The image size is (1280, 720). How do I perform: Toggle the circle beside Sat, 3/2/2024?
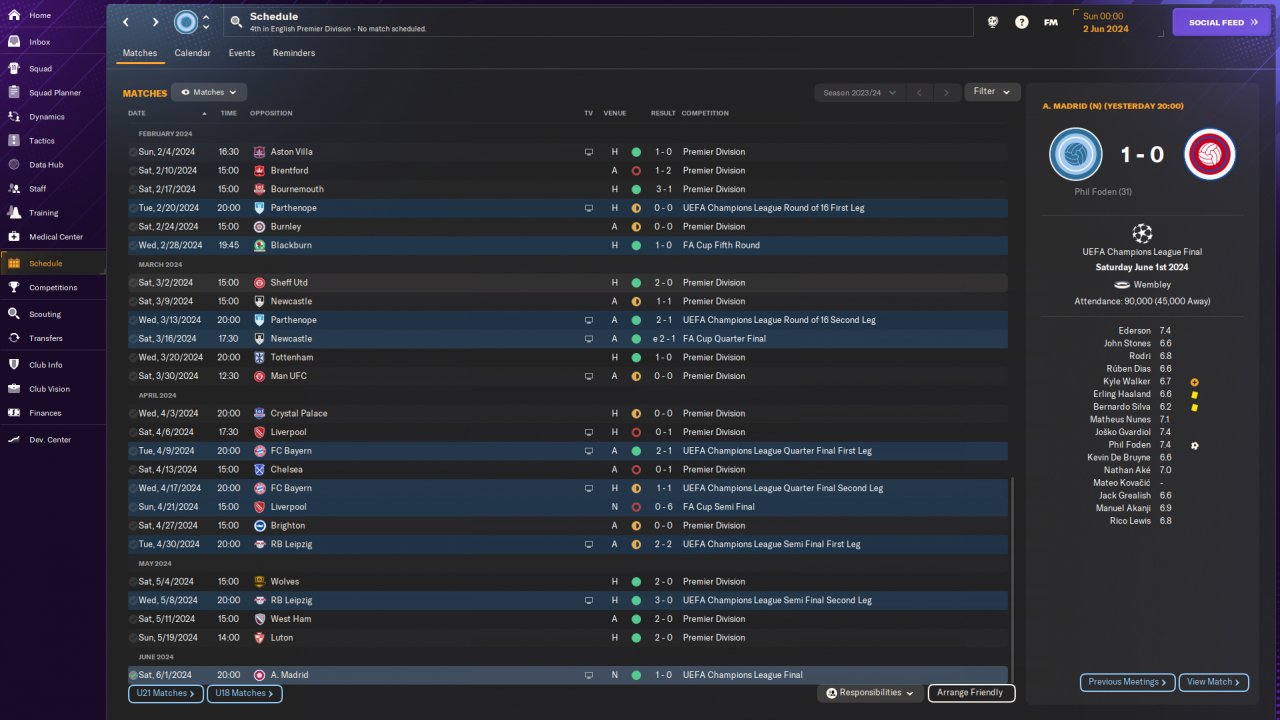(x=133, y=283)
